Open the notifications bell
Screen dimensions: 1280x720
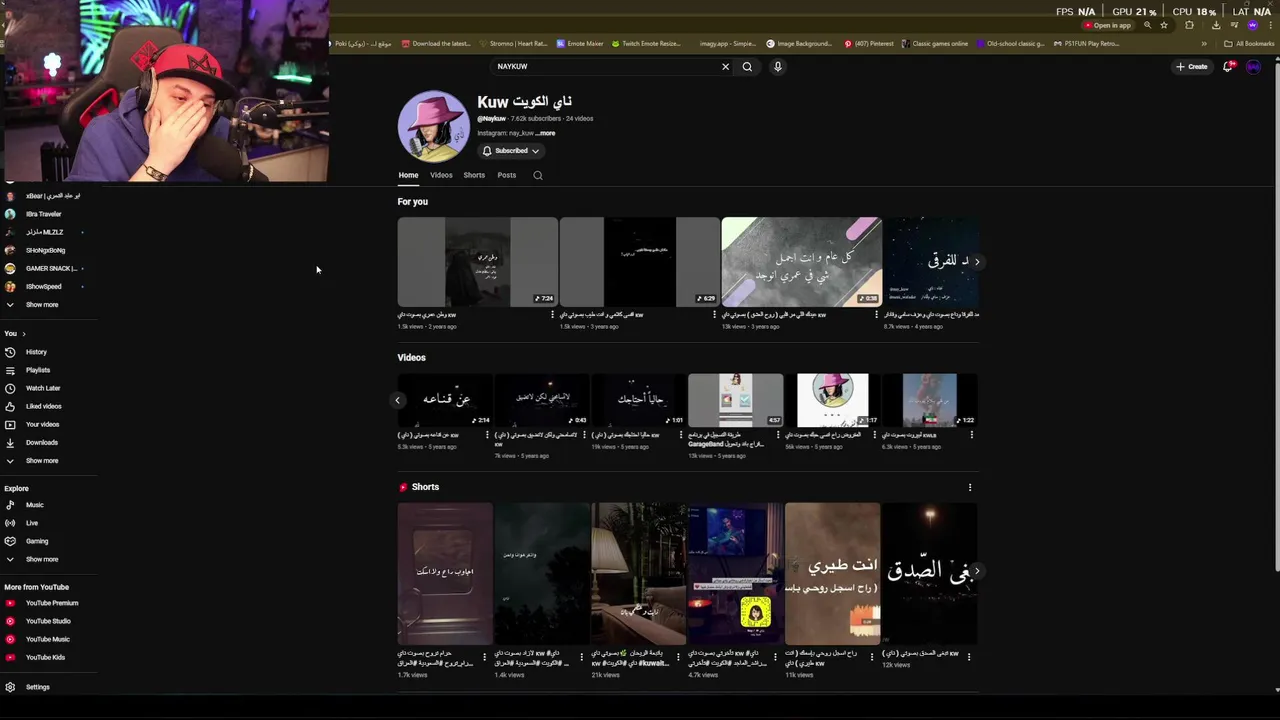pyautogui.click(x=1229, y=67)
